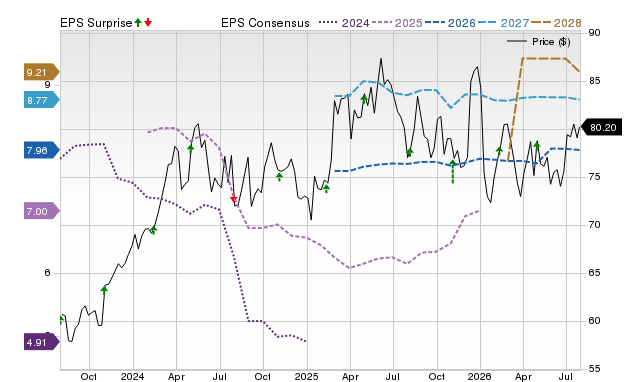Click the black 80.20 current price tag
Viewport: 640px width, 382px height.
click(x=602, y=127)
